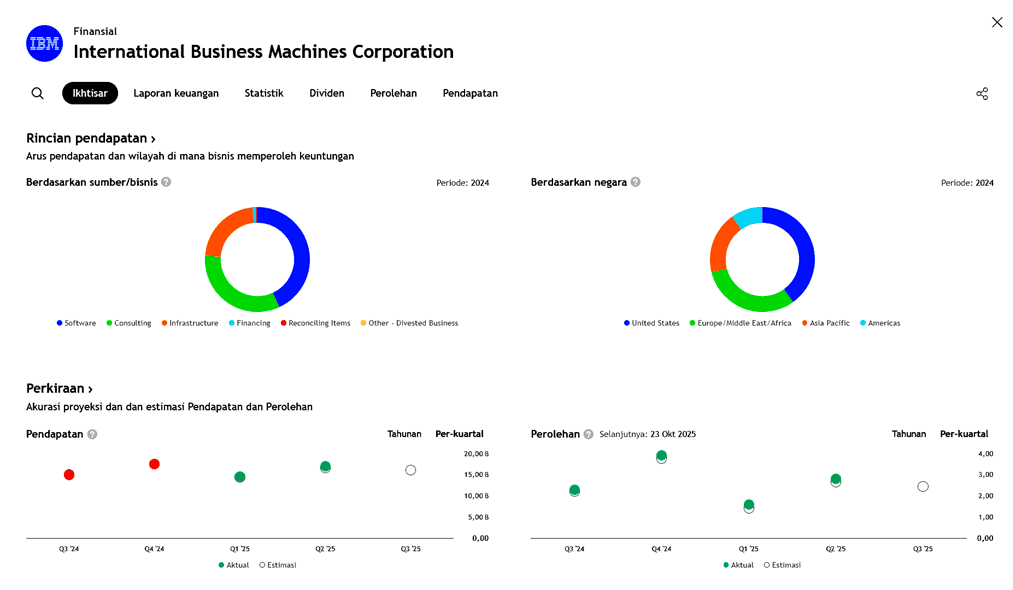Click the help icon next to Pendapatan
This screenshot has height=590, width=1013.
point(92,434)
